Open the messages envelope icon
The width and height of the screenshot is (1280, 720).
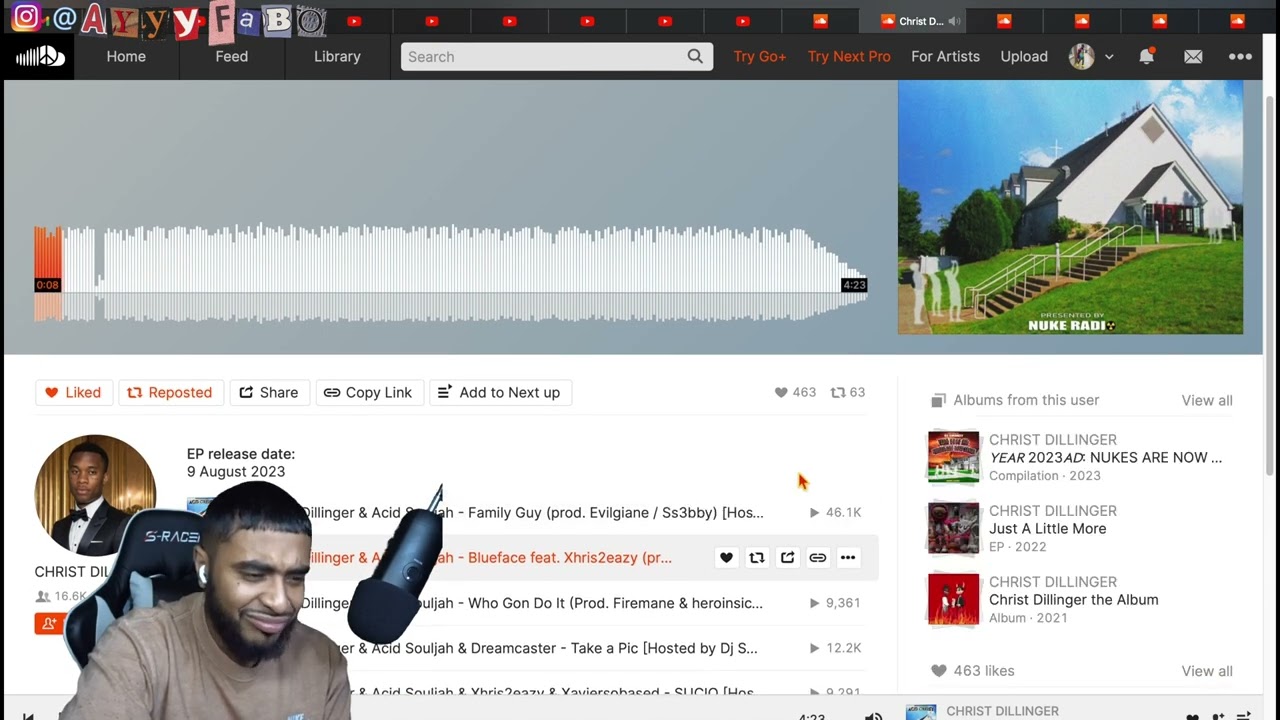click(1193, 57)
